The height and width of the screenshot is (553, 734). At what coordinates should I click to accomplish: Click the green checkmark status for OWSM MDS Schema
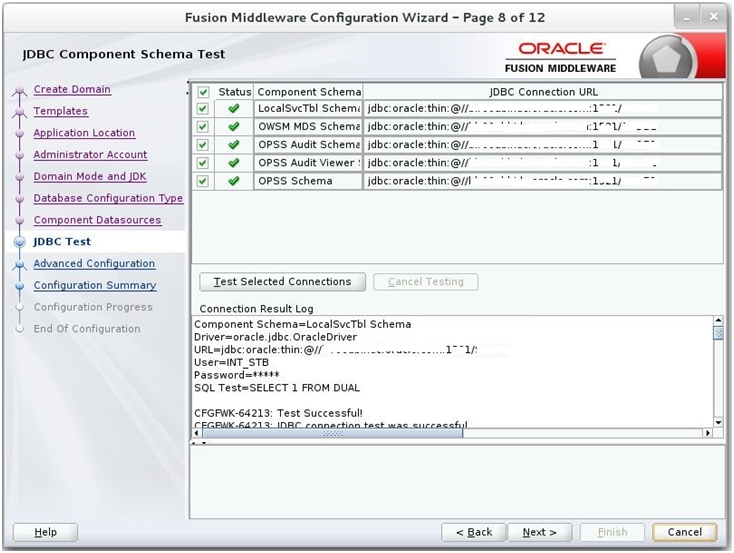point(234,126)
